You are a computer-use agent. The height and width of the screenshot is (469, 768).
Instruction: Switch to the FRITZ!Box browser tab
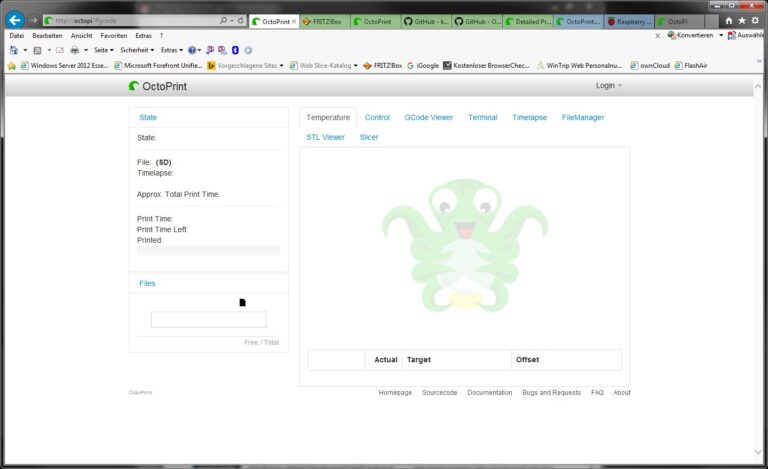(324, 22)
